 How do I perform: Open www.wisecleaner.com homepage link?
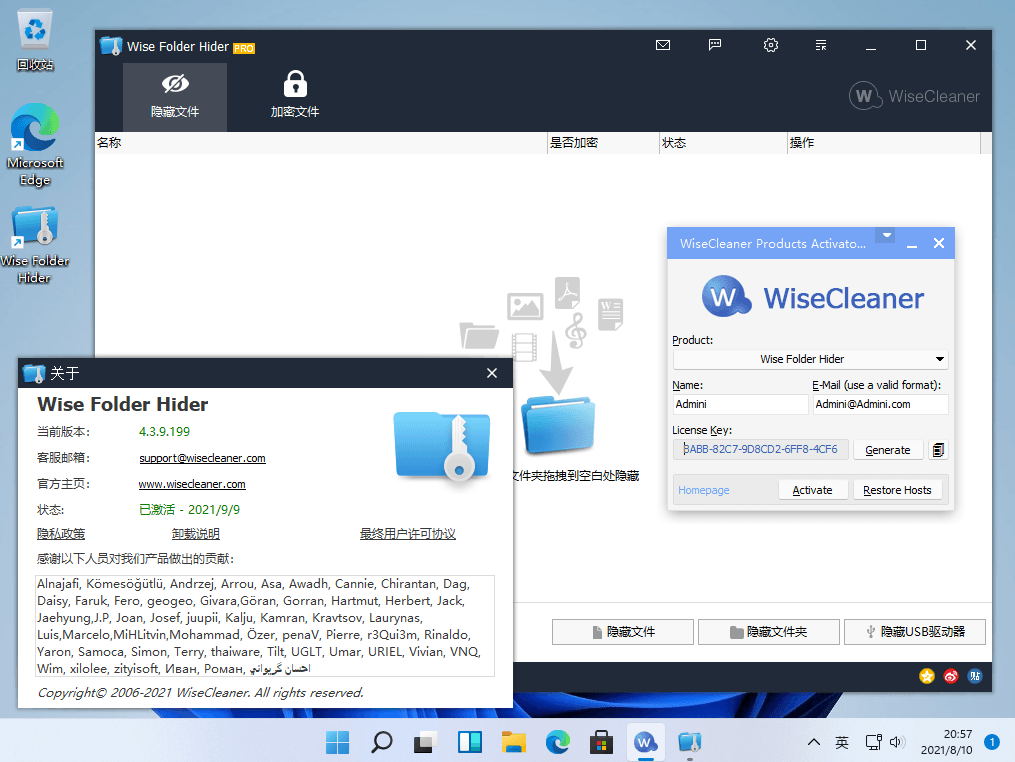coord(192,484)
